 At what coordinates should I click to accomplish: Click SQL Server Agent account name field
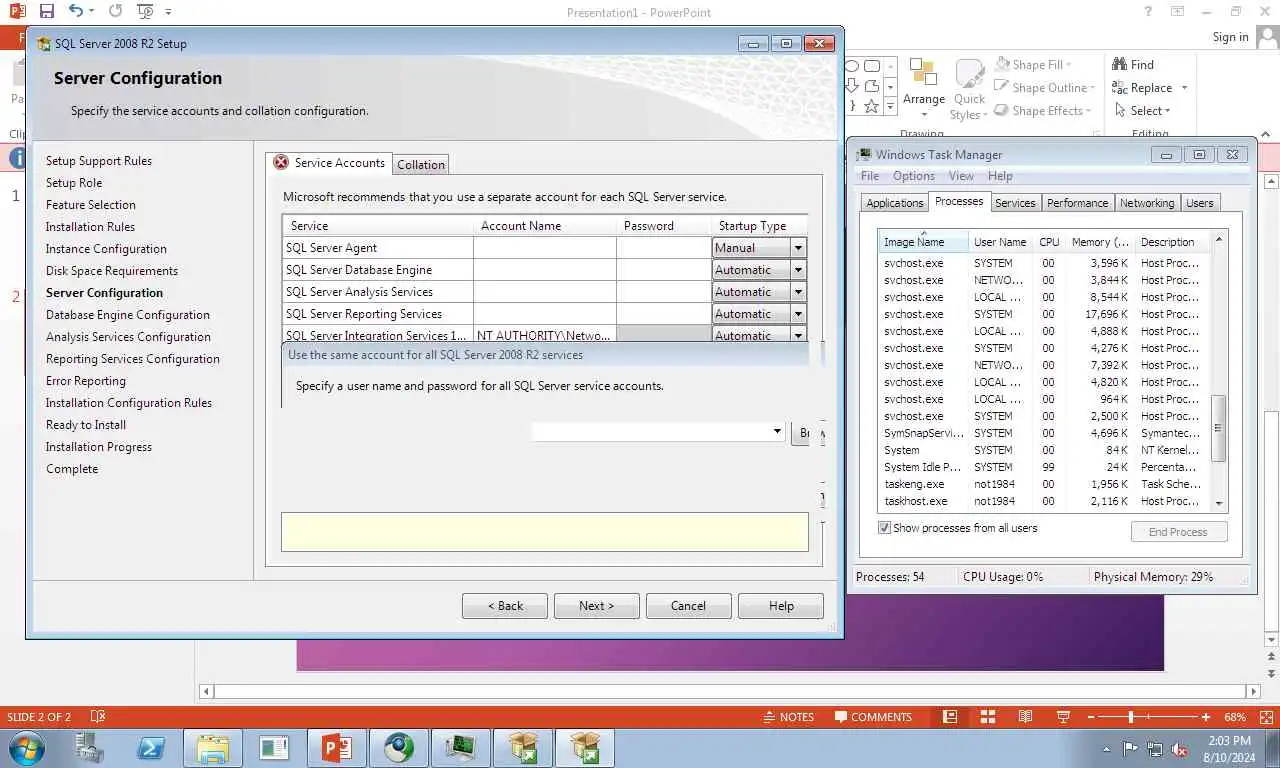coord(545,248)
